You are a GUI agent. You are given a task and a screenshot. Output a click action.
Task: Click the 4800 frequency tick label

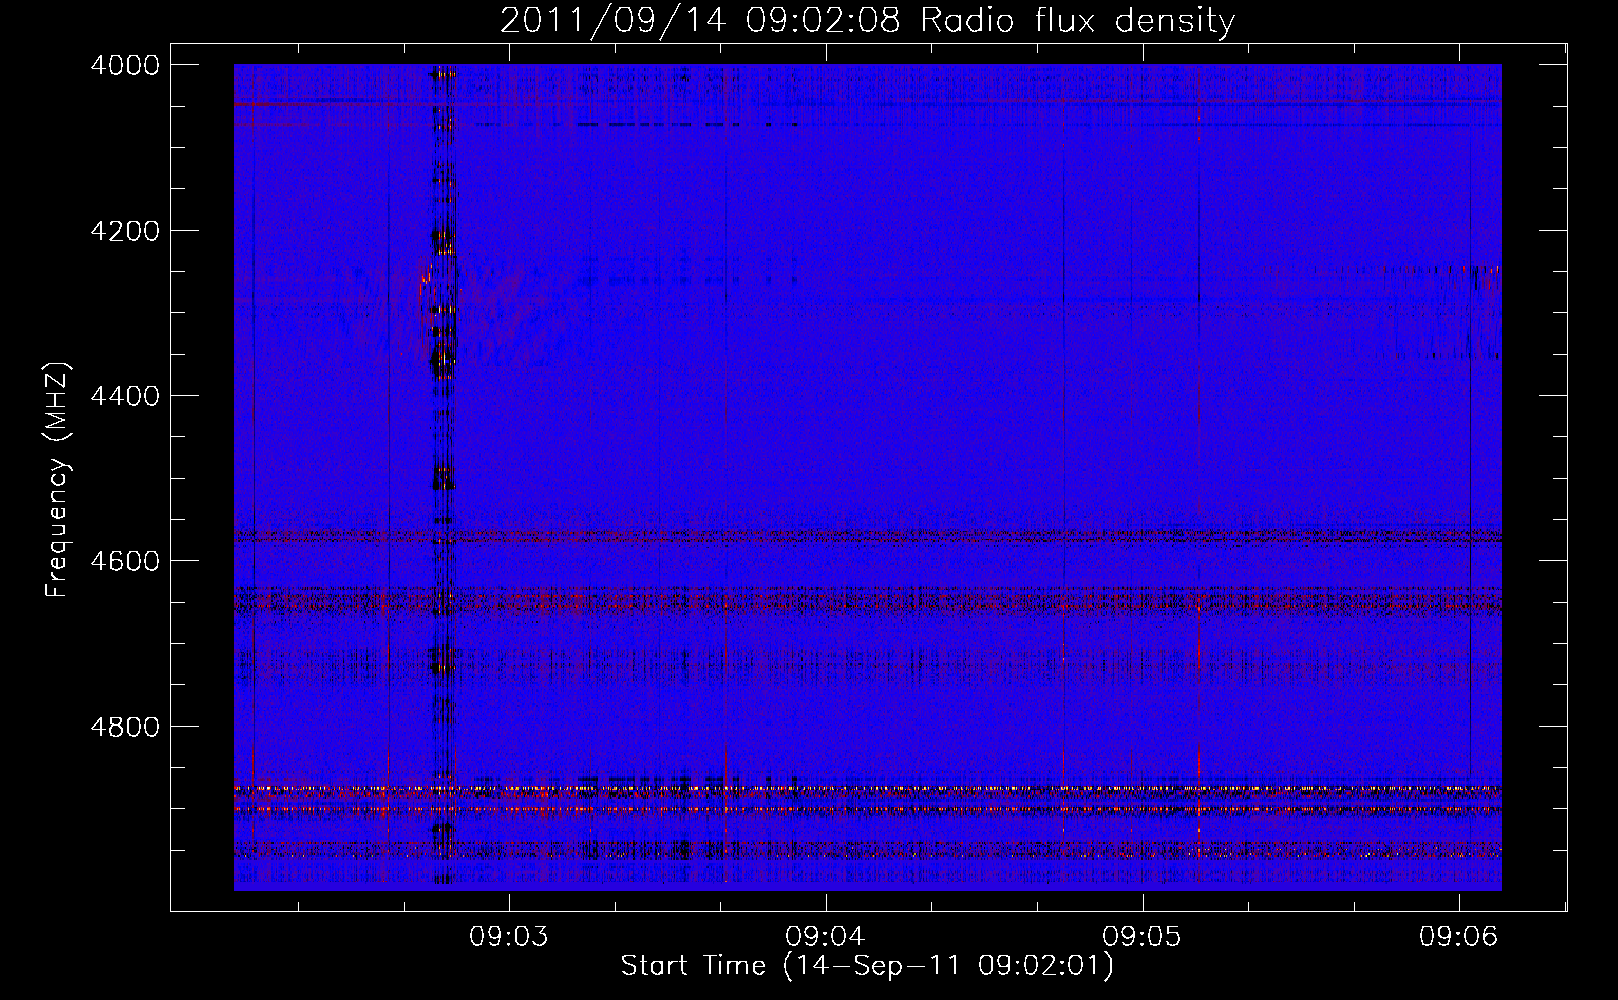[x=125, y=726]
